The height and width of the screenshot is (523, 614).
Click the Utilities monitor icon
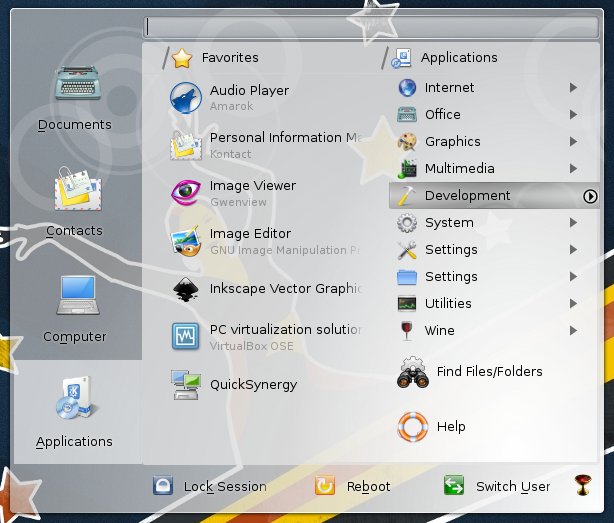pos(407,304)
